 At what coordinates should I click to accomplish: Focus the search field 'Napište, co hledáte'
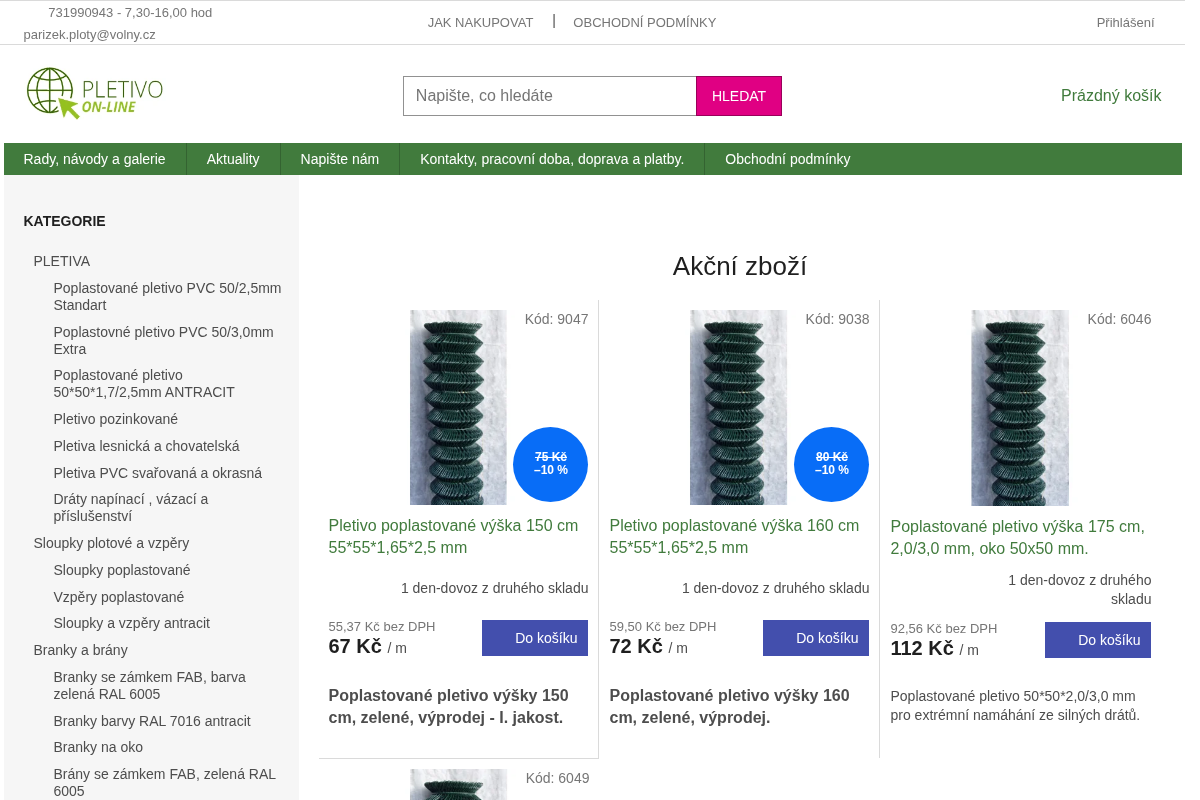[550, 96]
